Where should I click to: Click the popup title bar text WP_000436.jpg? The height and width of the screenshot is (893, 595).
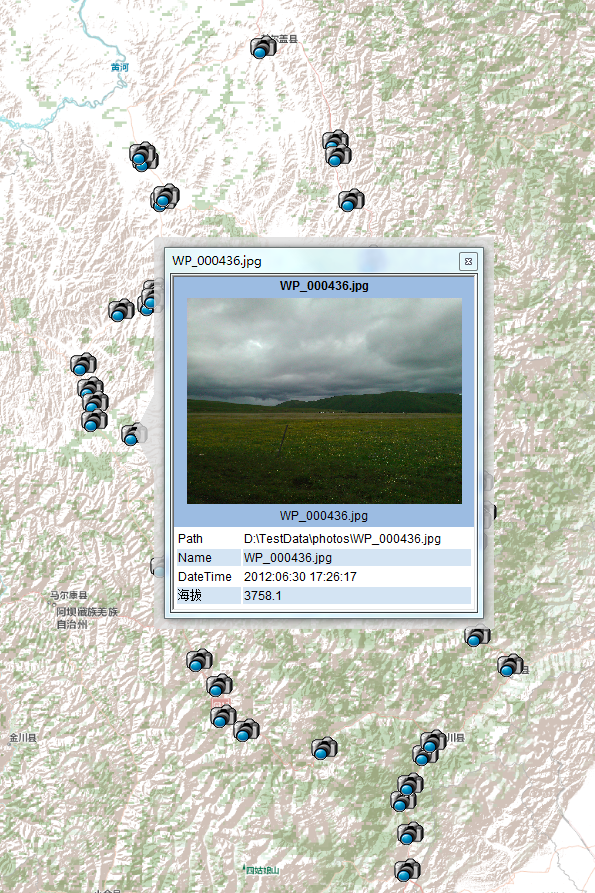point(217,261)
